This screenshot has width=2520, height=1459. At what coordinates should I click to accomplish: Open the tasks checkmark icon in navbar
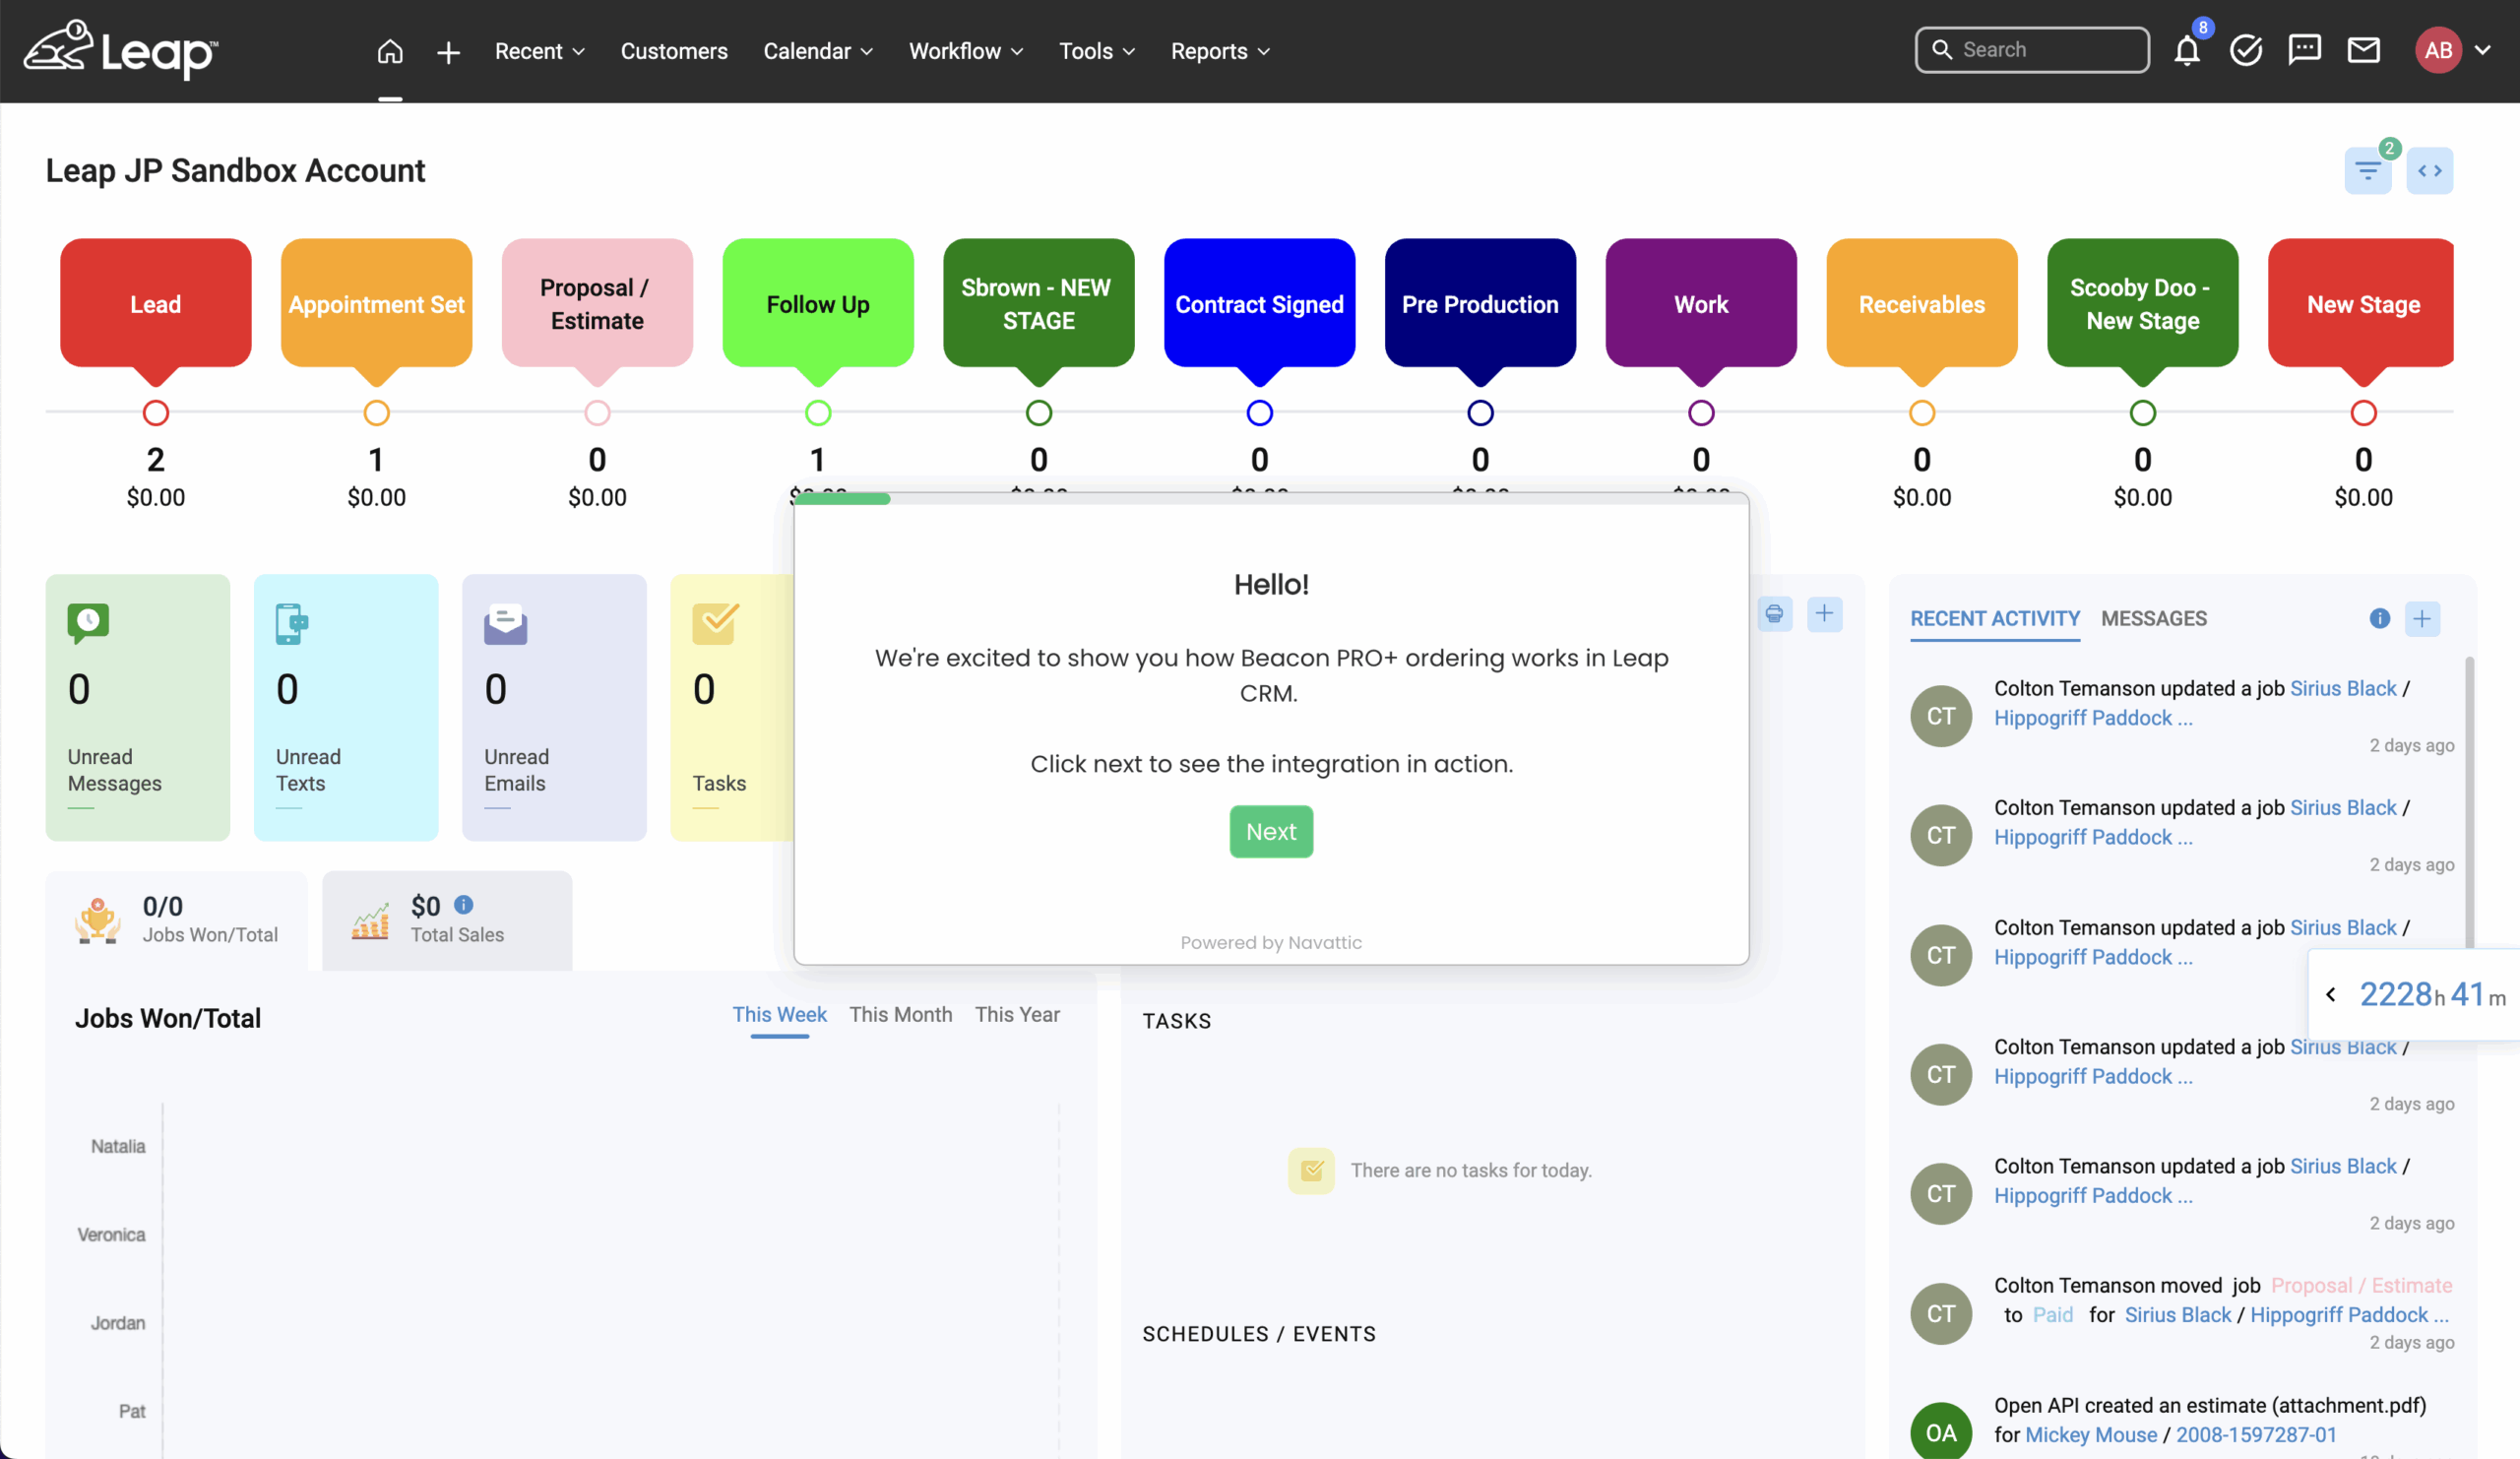(x=2246, y=50)
